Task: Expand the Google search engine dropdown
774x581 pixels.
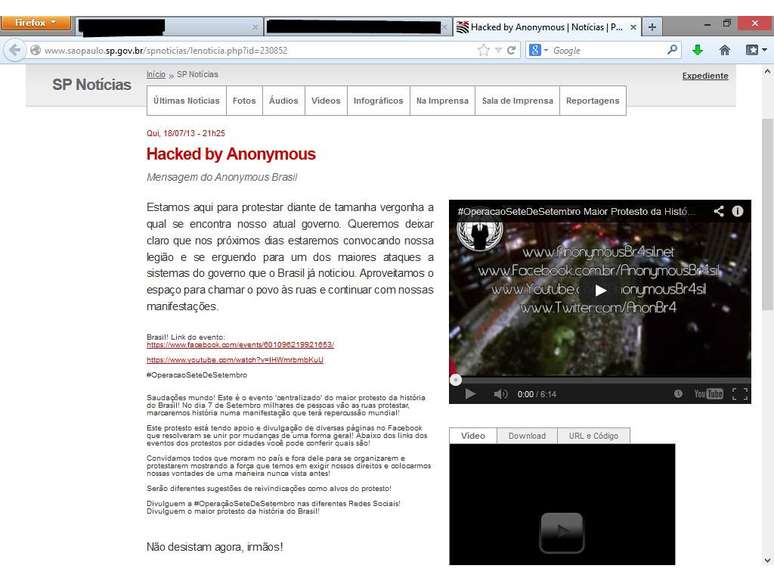Action: 540,50
